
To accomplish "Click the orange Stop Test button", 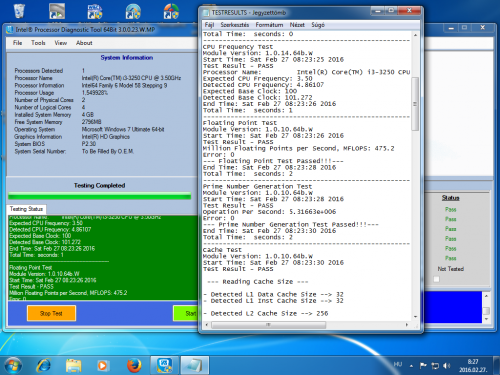I will [51, 313].
